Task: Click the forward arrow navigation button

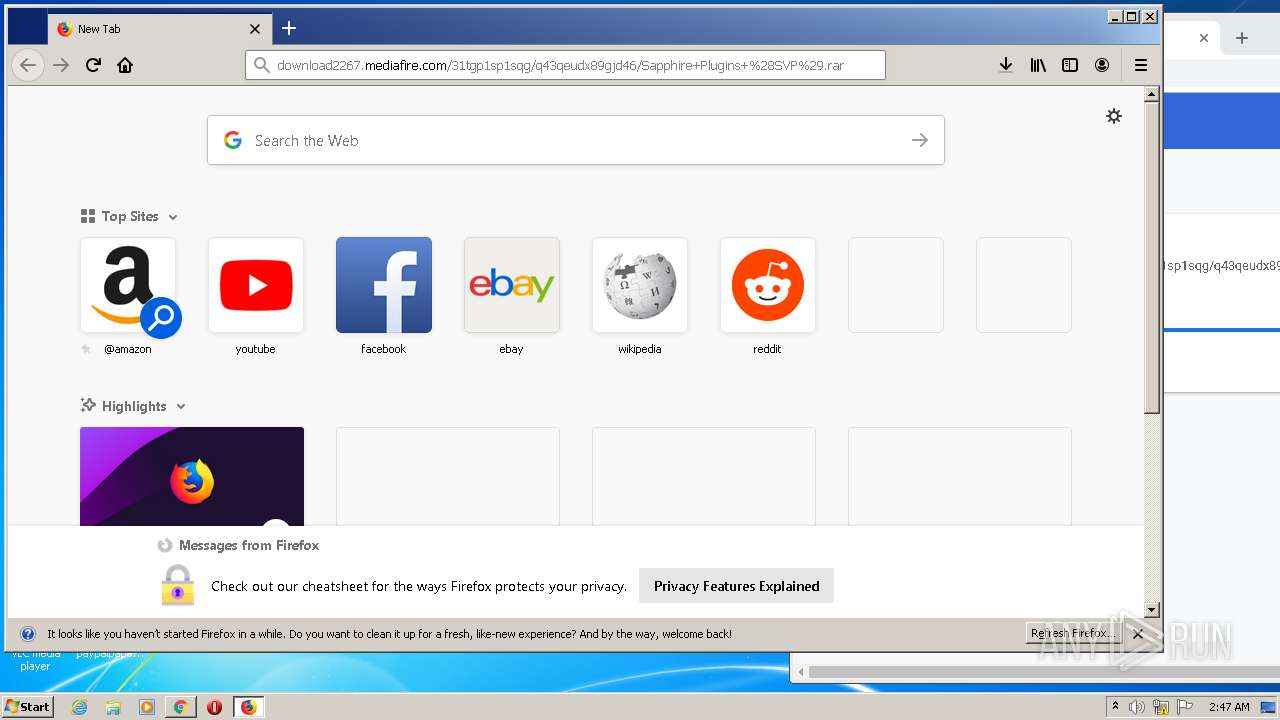Action: tap(61, 65)
